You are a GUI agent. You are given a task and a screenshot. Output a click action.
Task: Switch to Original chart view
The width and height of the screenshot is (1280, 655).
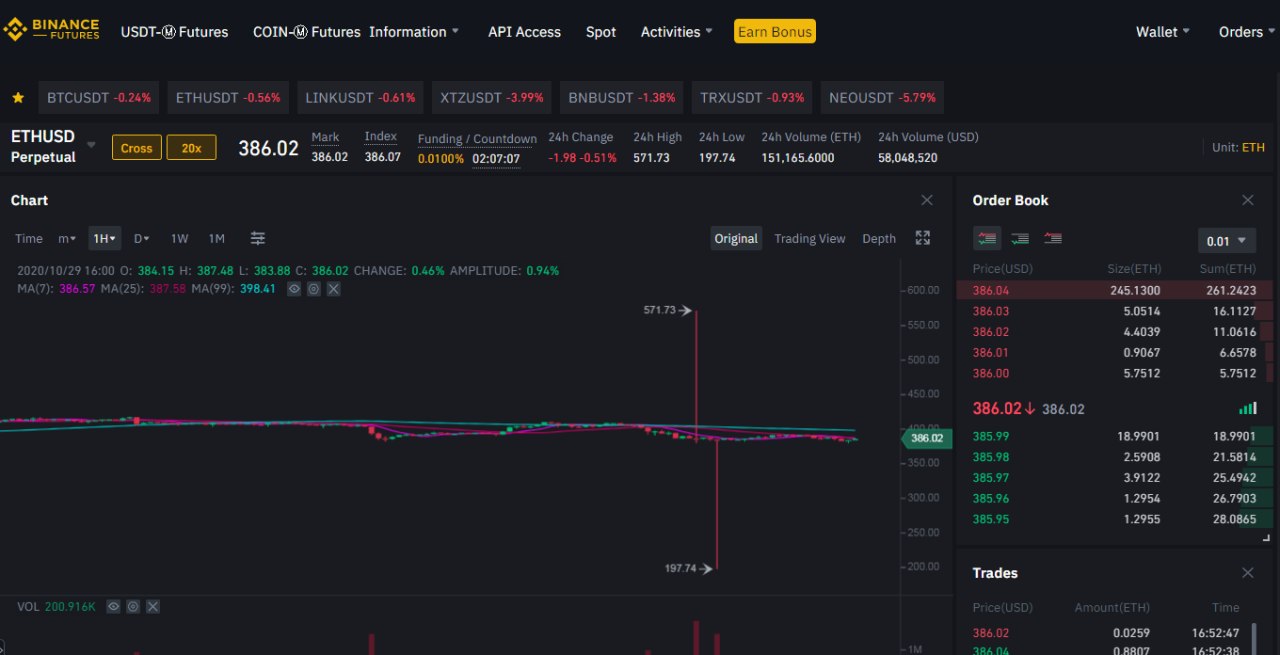click(x=736, y=238)
